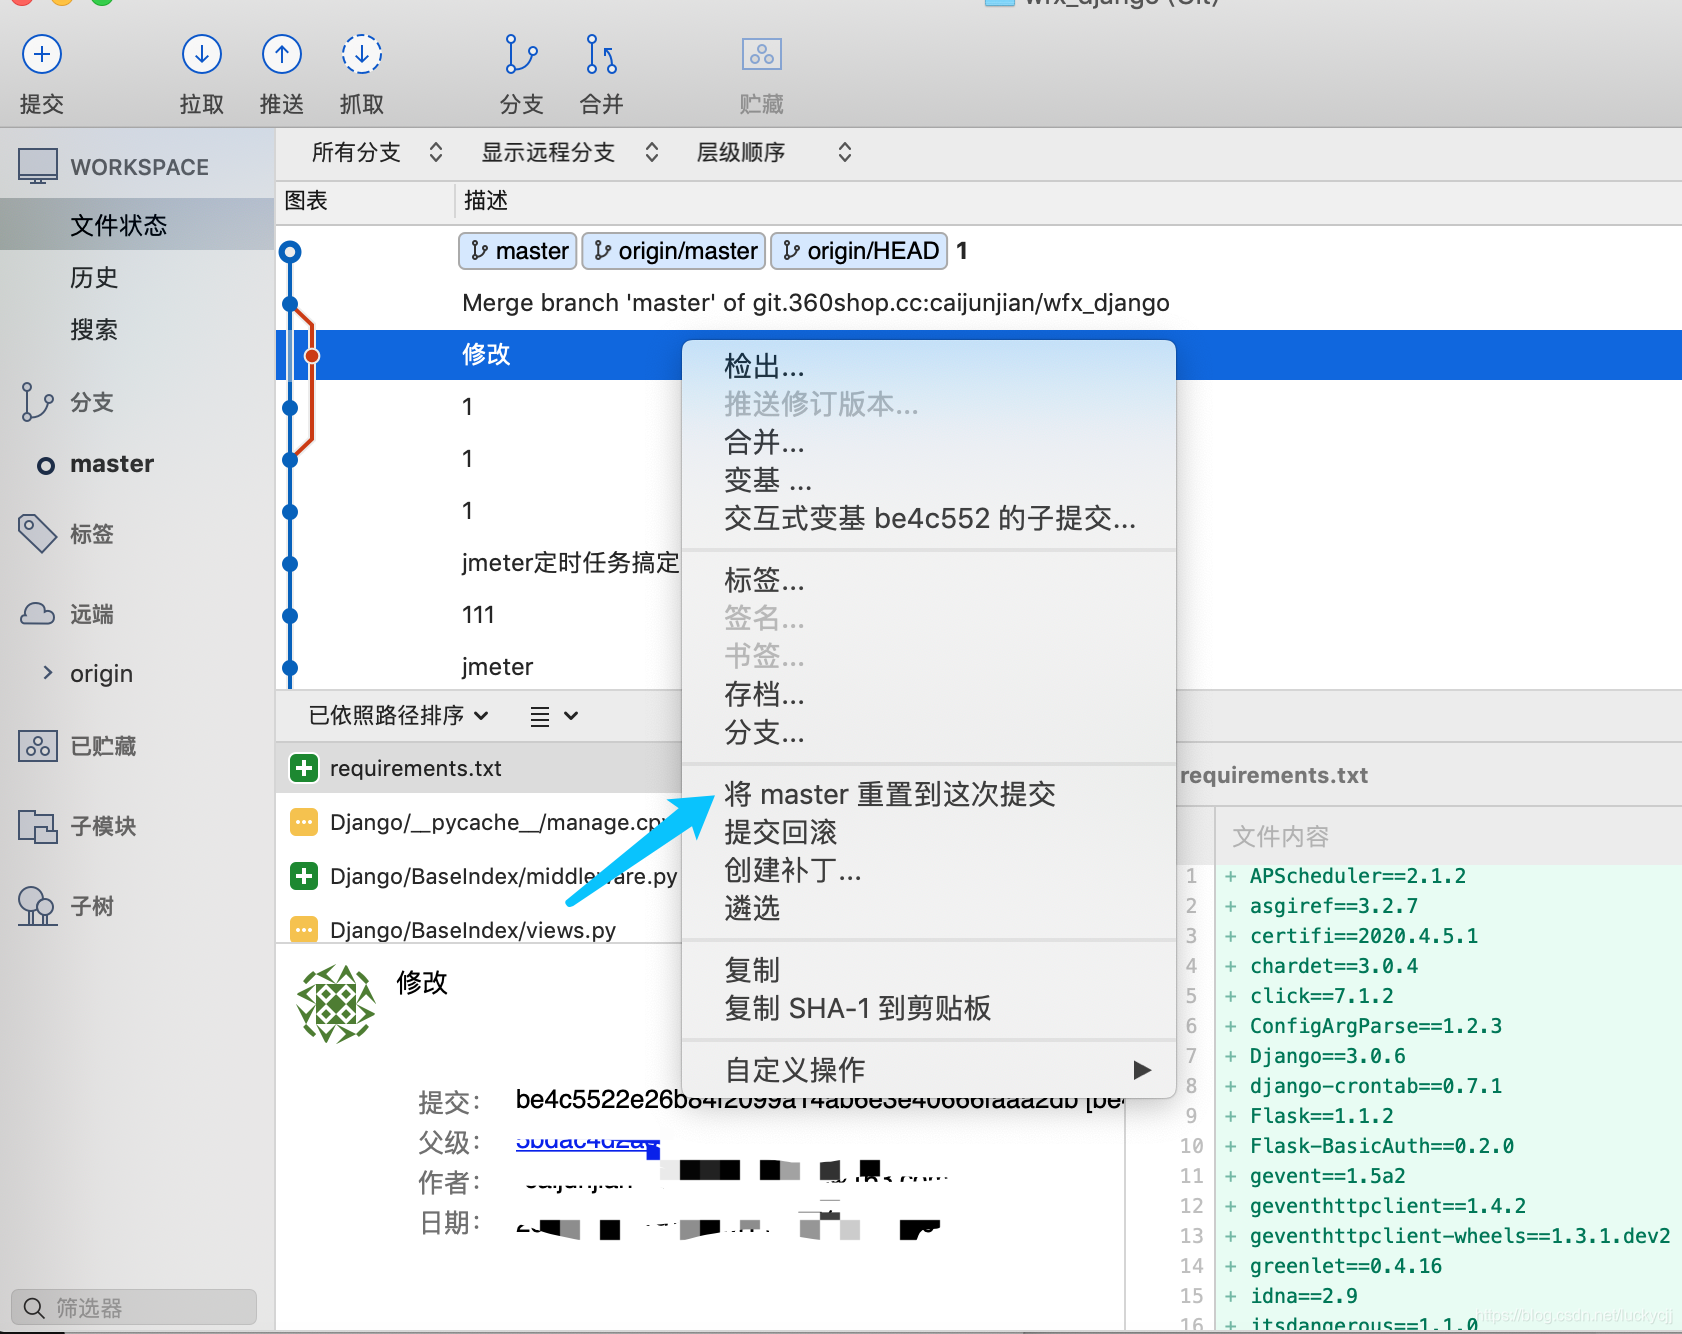Choose 检出 from the context menu
1682x1334 pixels.
pyautogui.click(x=764, y=366)
